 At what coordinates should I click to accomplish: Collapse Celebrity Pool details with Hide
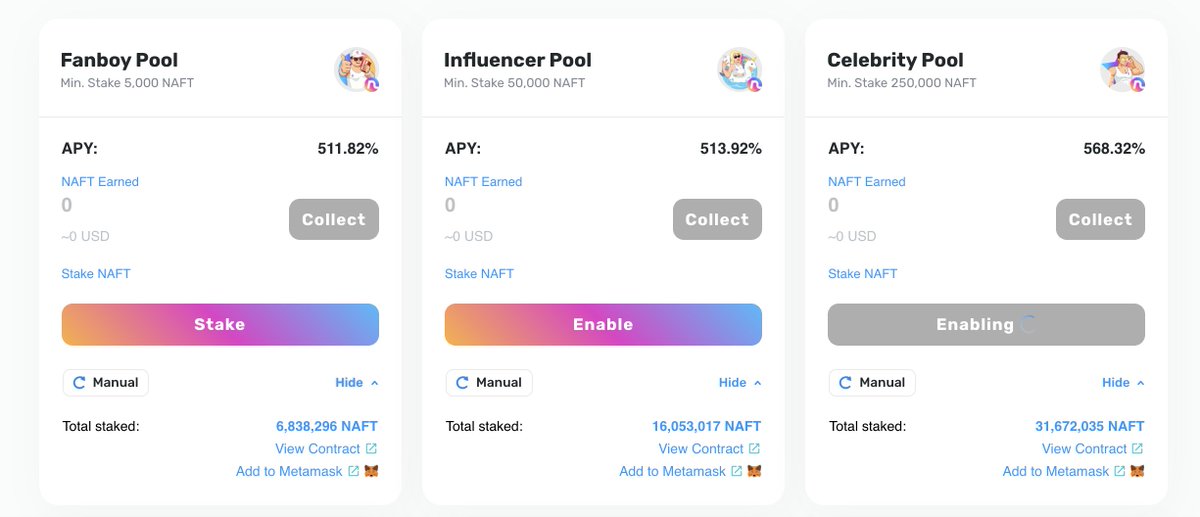point(1123,382)
